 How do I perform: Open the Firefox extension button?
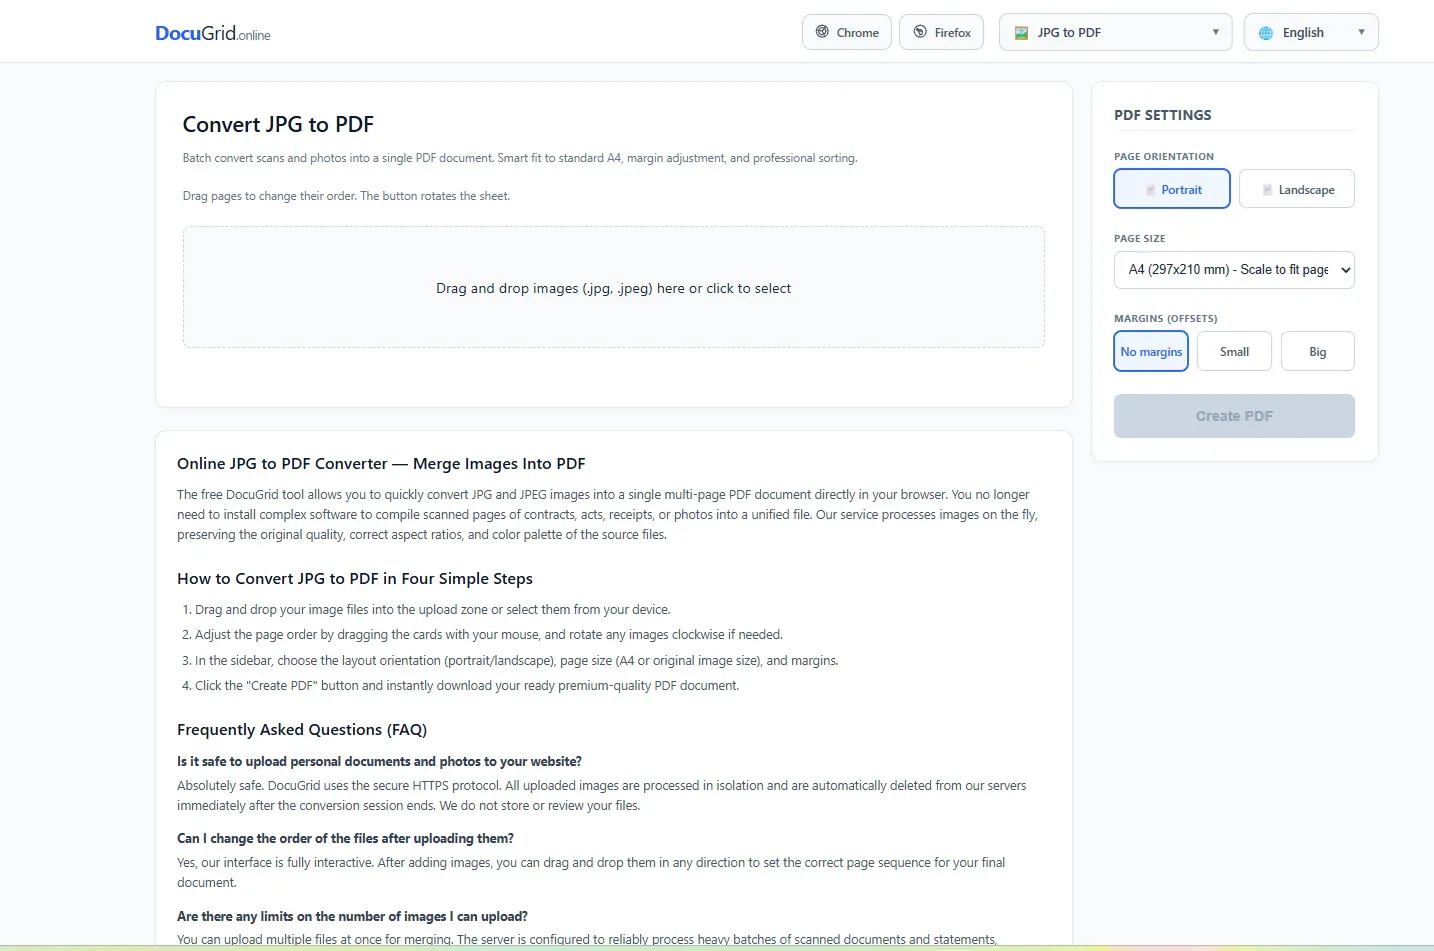point(941,32)
